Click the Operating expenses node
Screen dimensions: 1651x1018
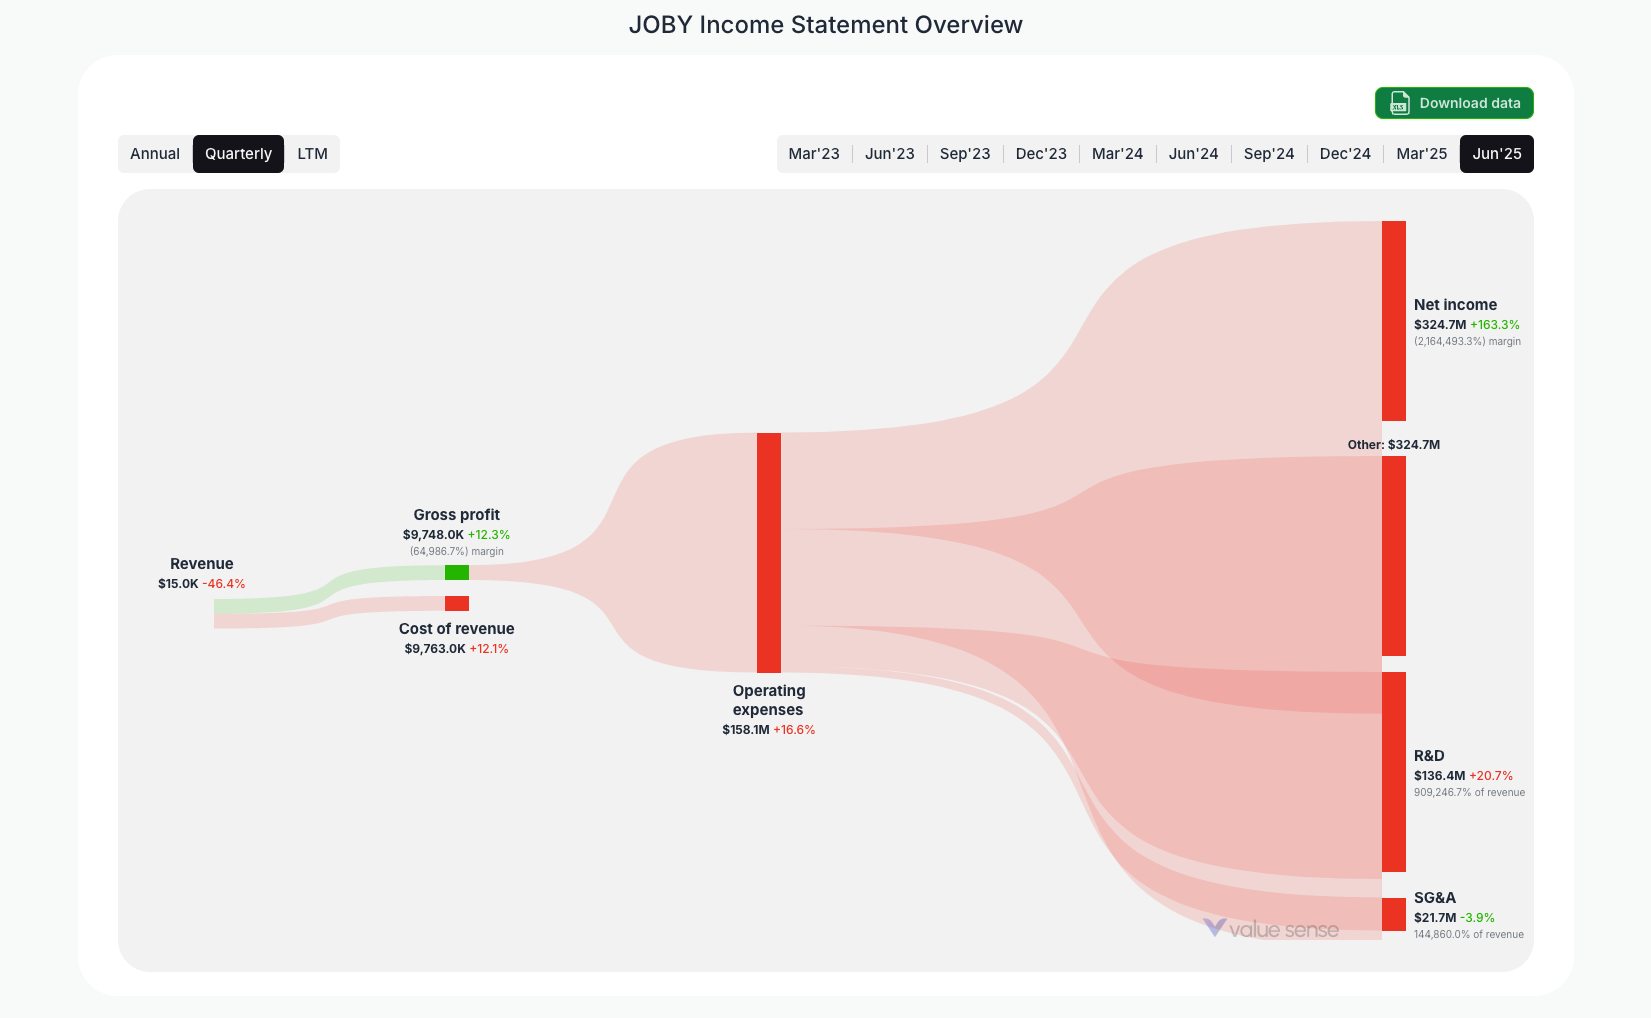768,553
